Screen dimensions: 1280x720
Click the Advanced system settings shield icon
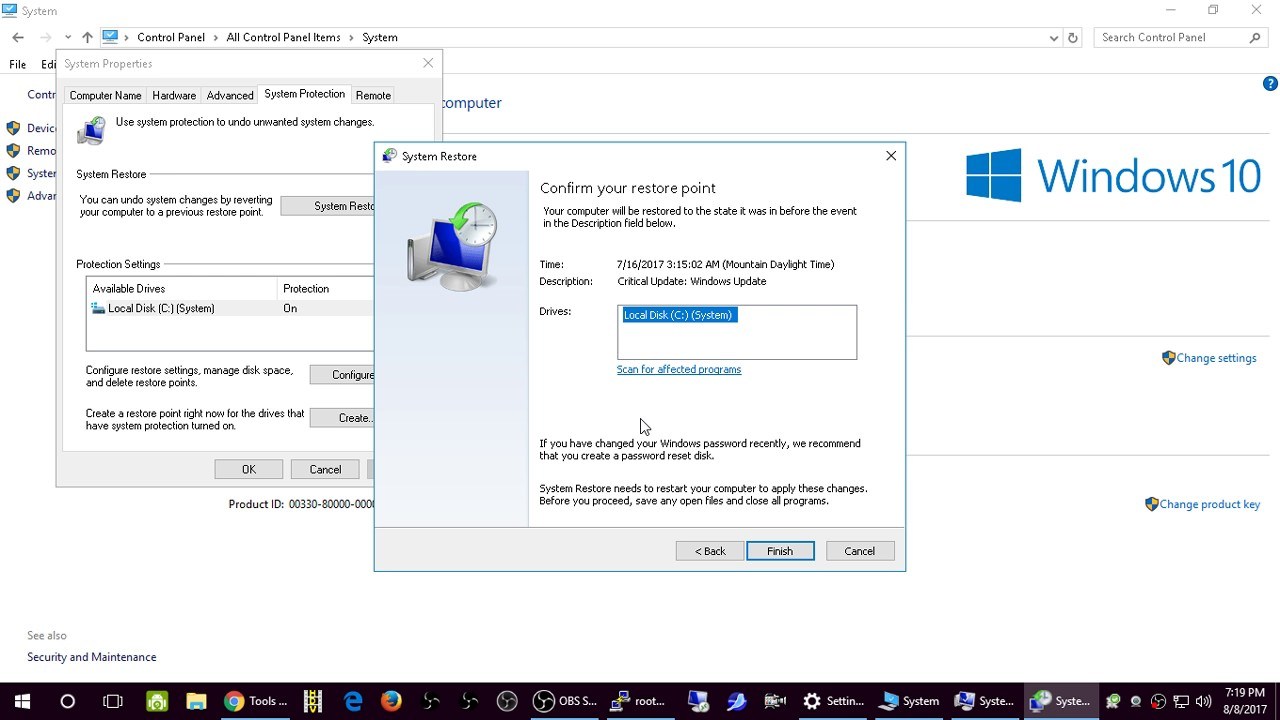[13, 196]
